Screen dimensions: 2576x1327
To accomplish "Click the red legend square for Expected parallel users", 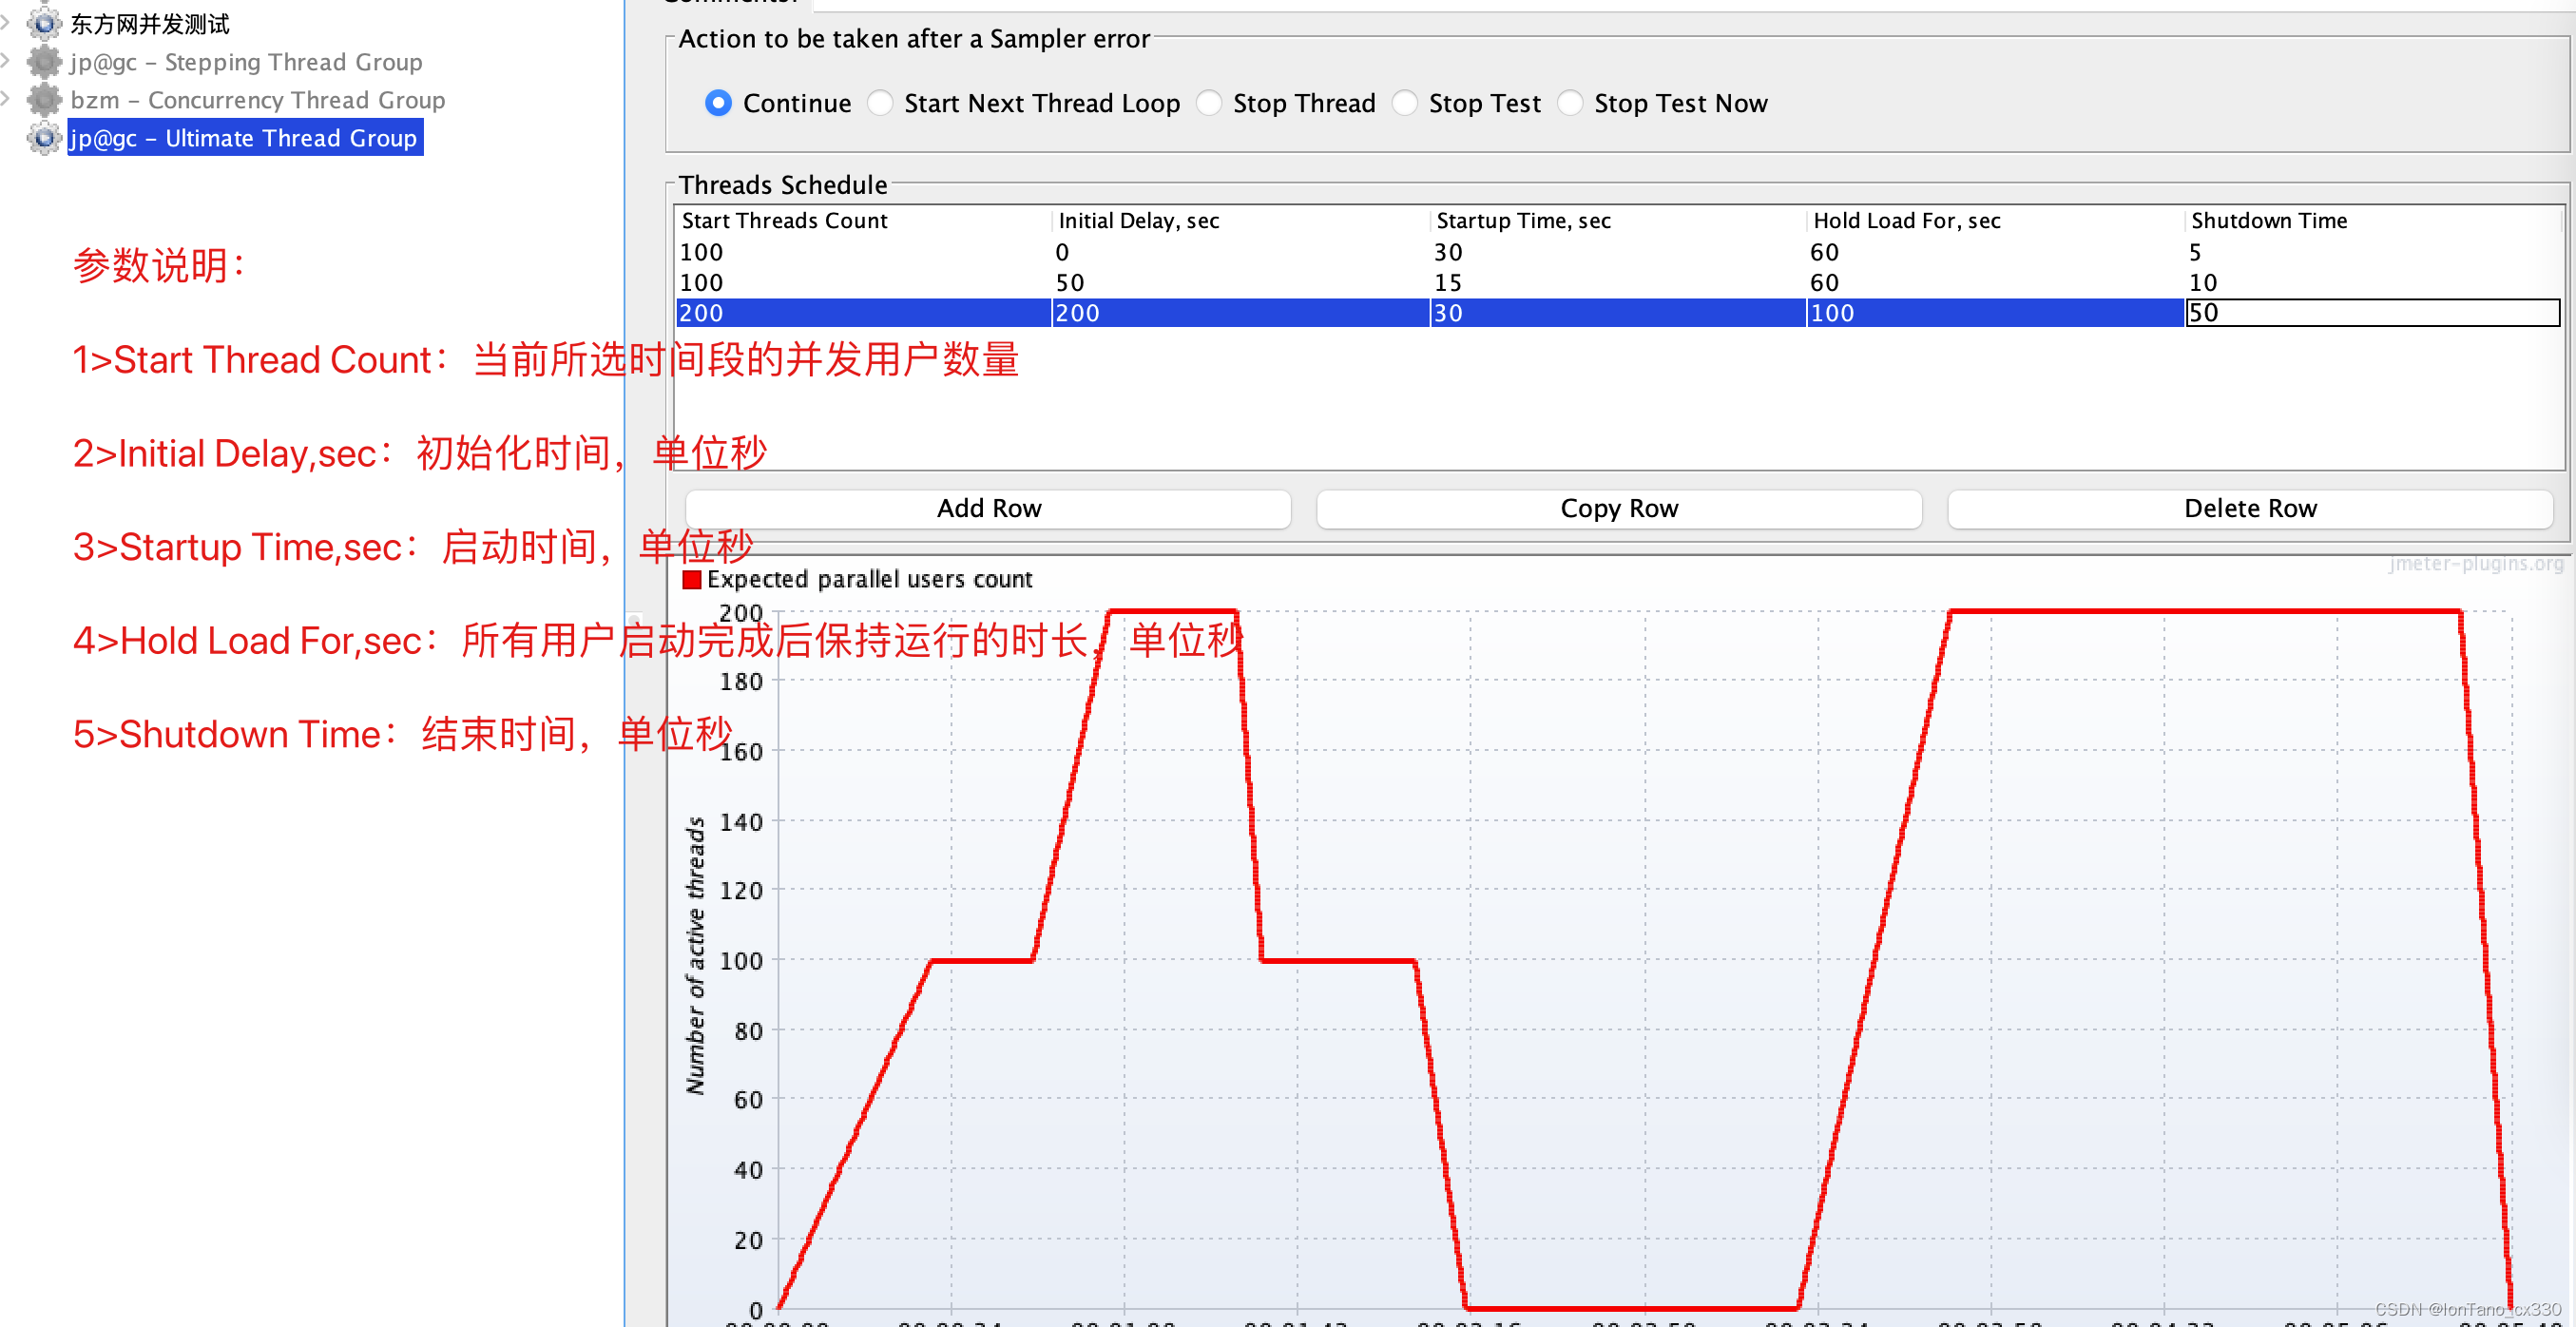I will 691,579.
